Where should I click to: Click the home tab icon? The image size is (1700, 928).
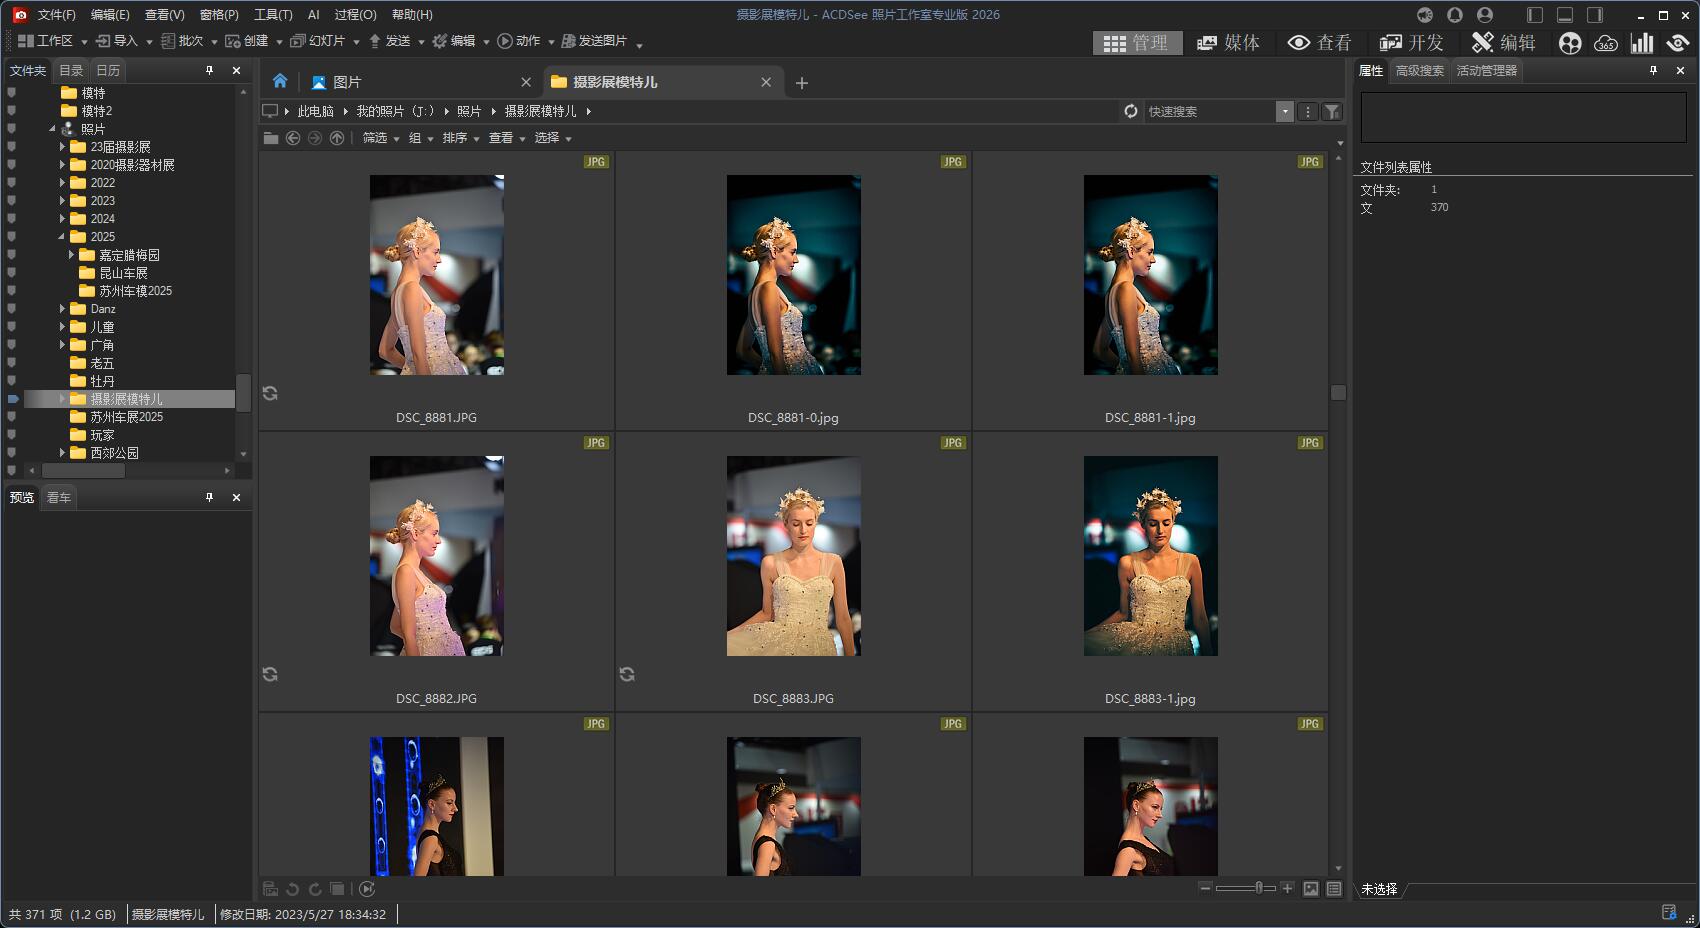[280, 82]
